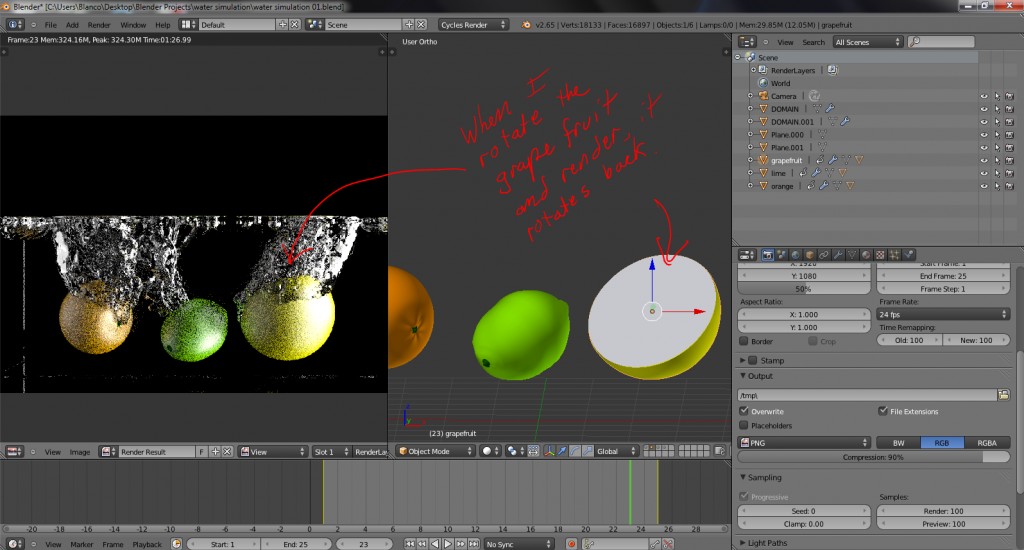This screenshot has height=550, width=1024.
Task: Hide the Camera via its eye icon
Action: coord(984,96)
